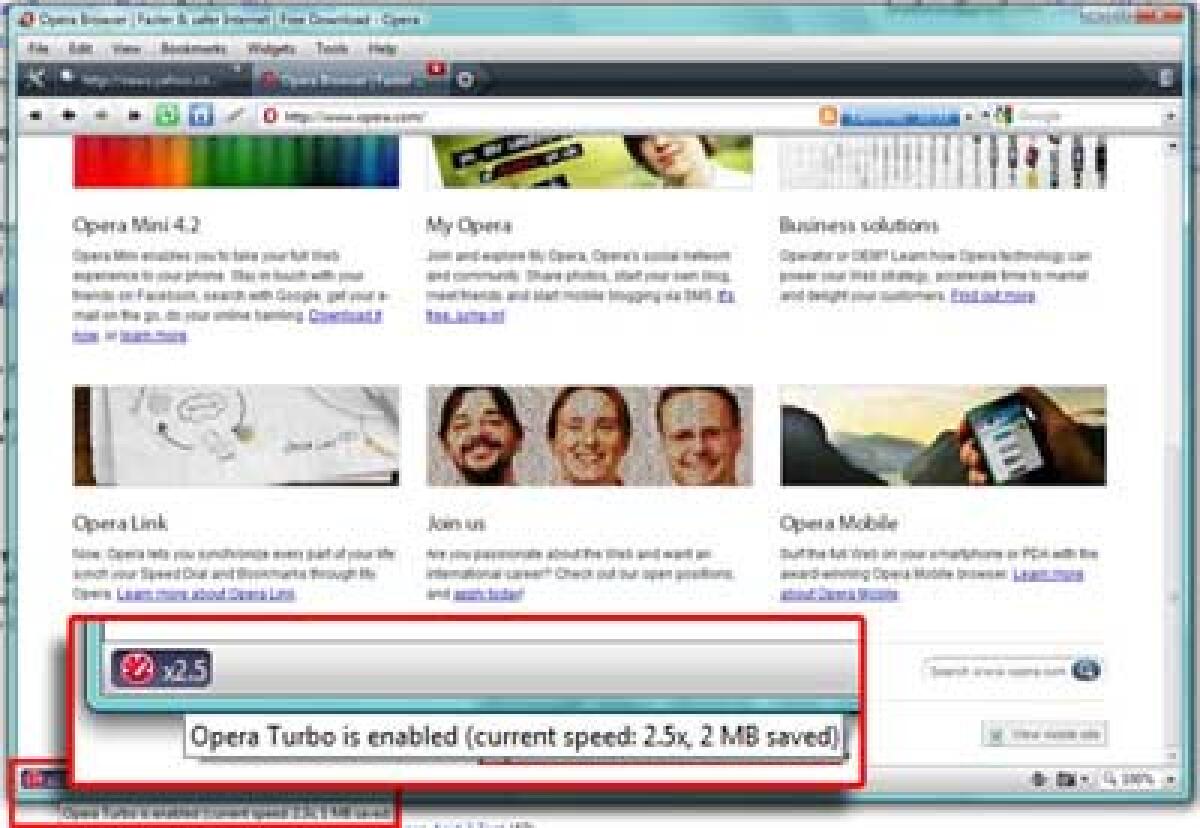
Task: Click the Opera Mini color bars image
Action: 236,164
